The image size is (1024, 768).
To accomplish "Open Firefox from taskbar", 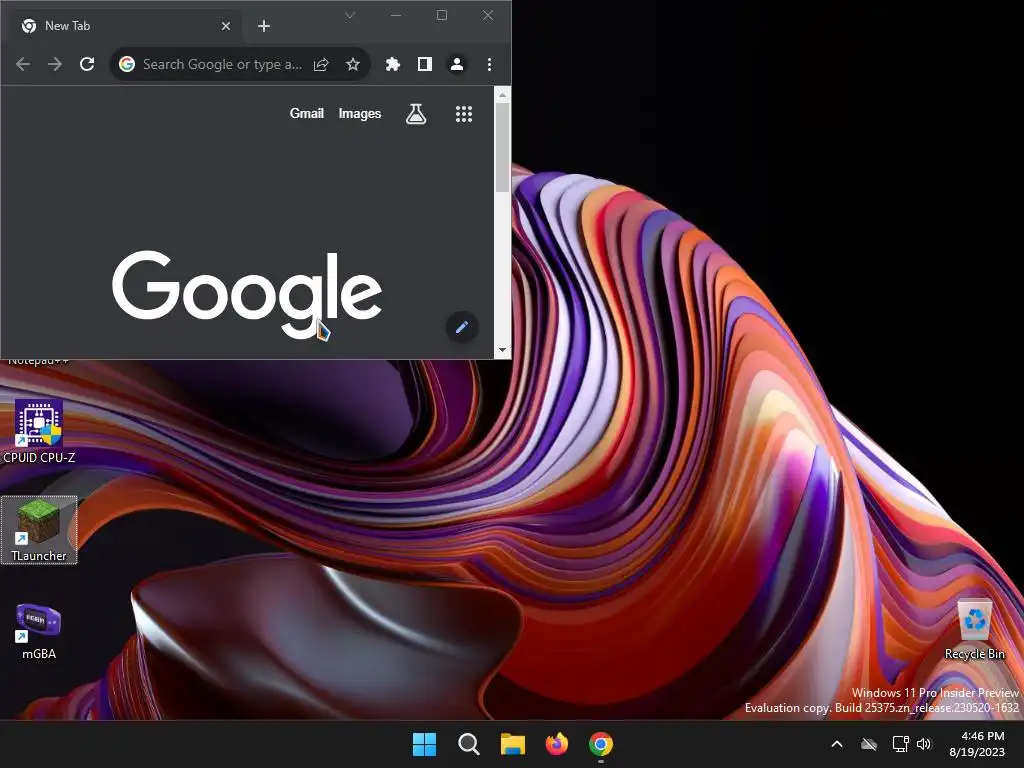I will tap(556, 744).
